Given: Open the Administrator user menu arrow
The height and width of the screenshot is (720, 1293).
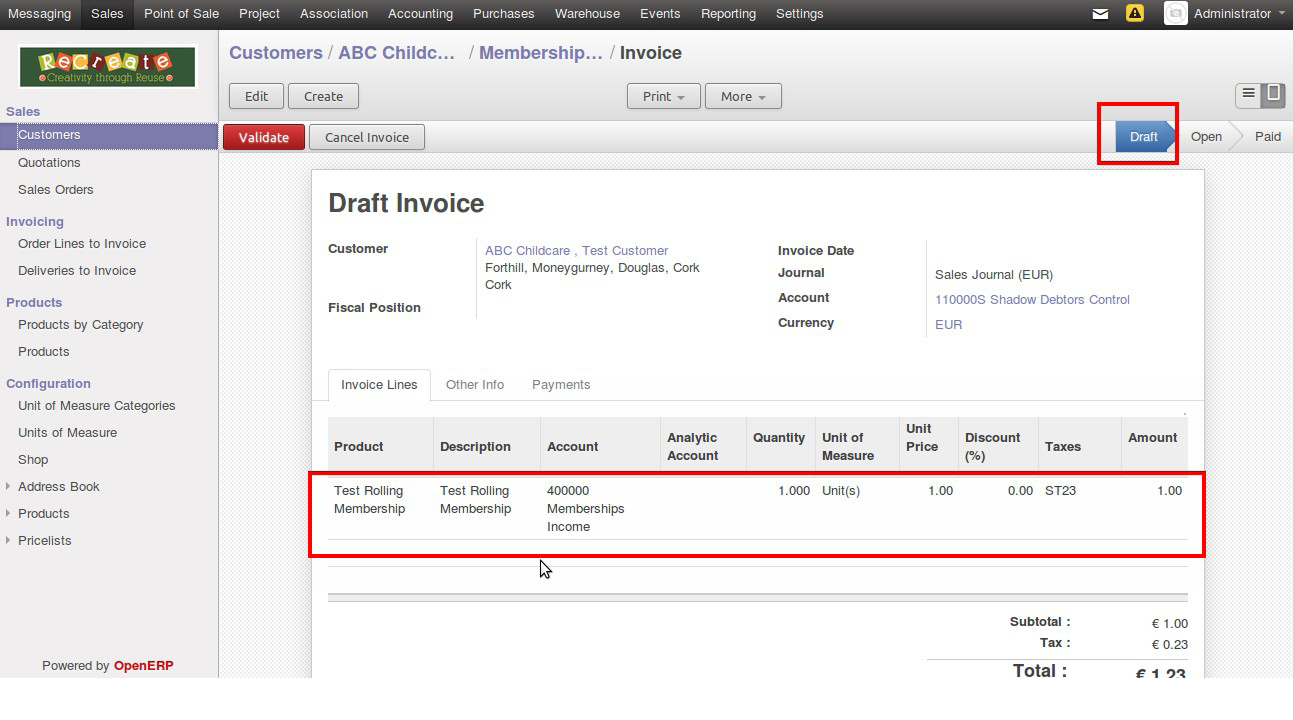Looking at the screenshot, I should [x=1282, y=14].
